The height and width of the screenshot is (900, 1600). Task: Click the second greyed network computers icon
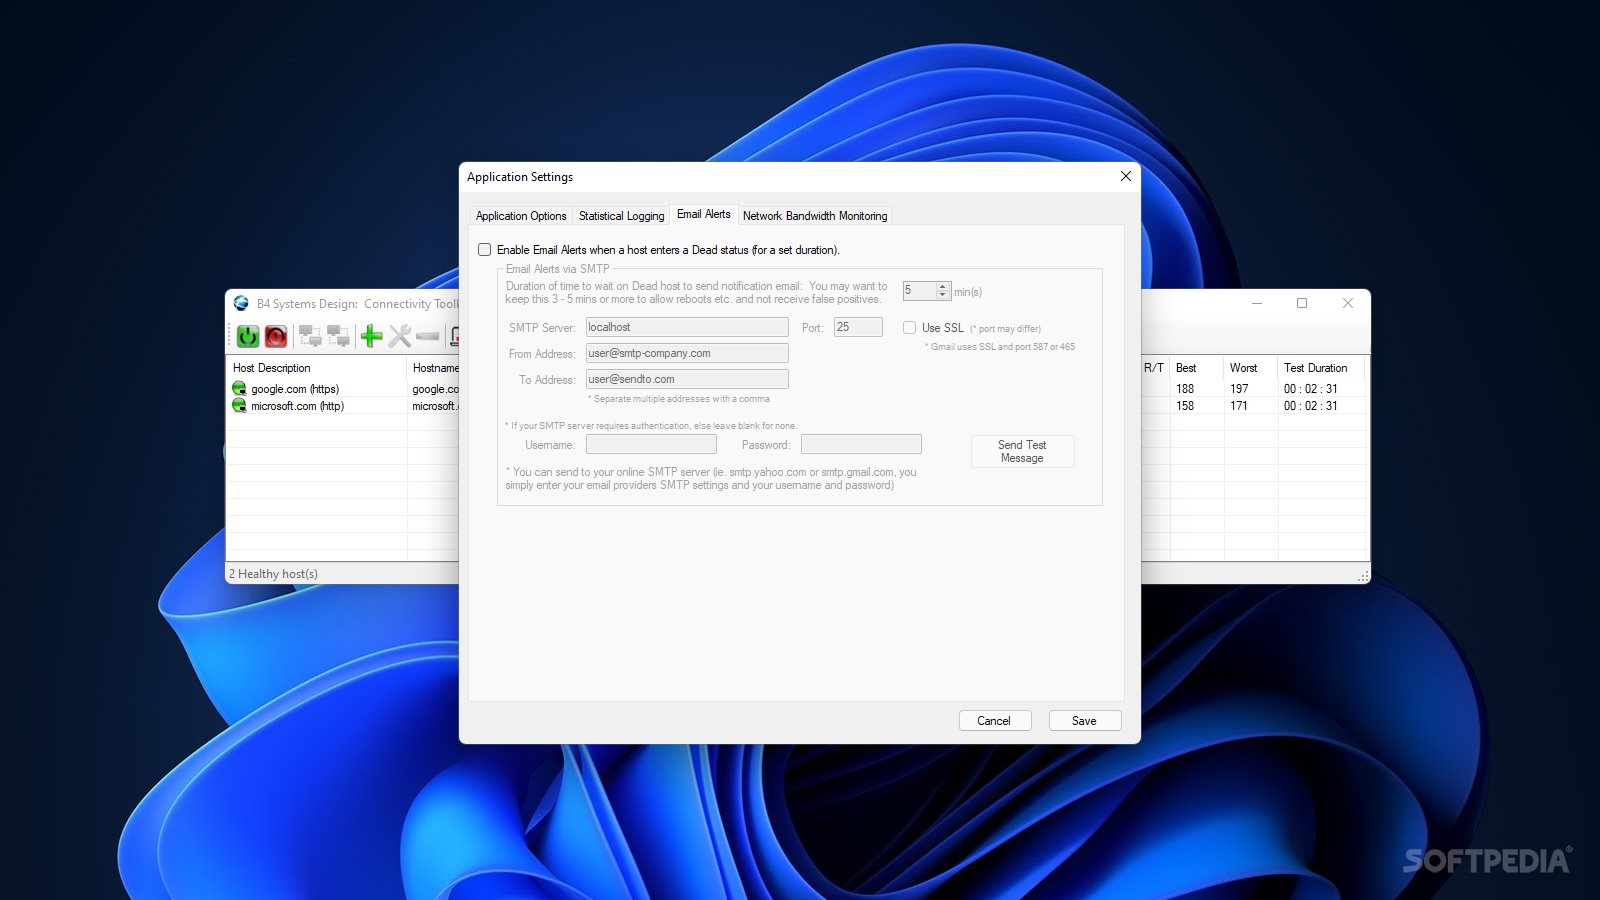click(x=338, y=336)
